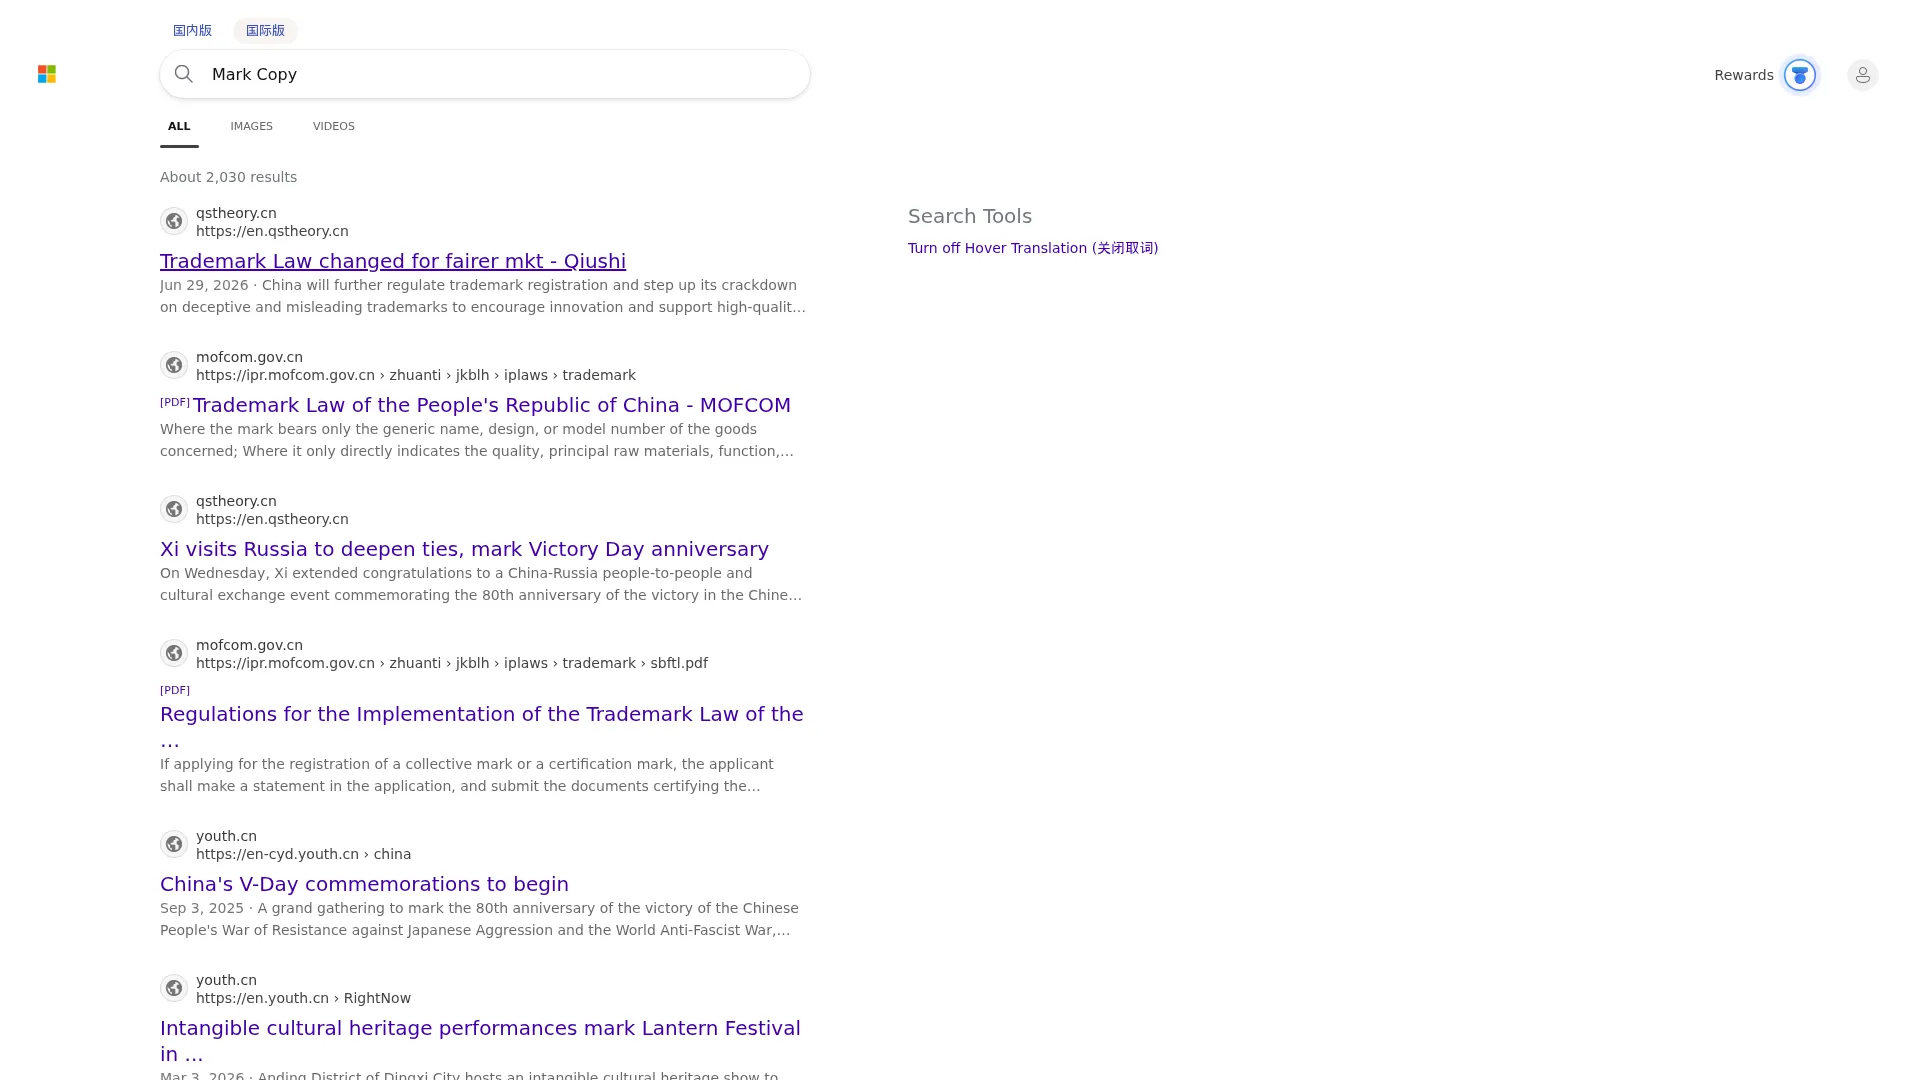Click the PDF tag above Regulations result
Image resolution: width=1920 pixels, height=1080 pixels.
point(175,690)
